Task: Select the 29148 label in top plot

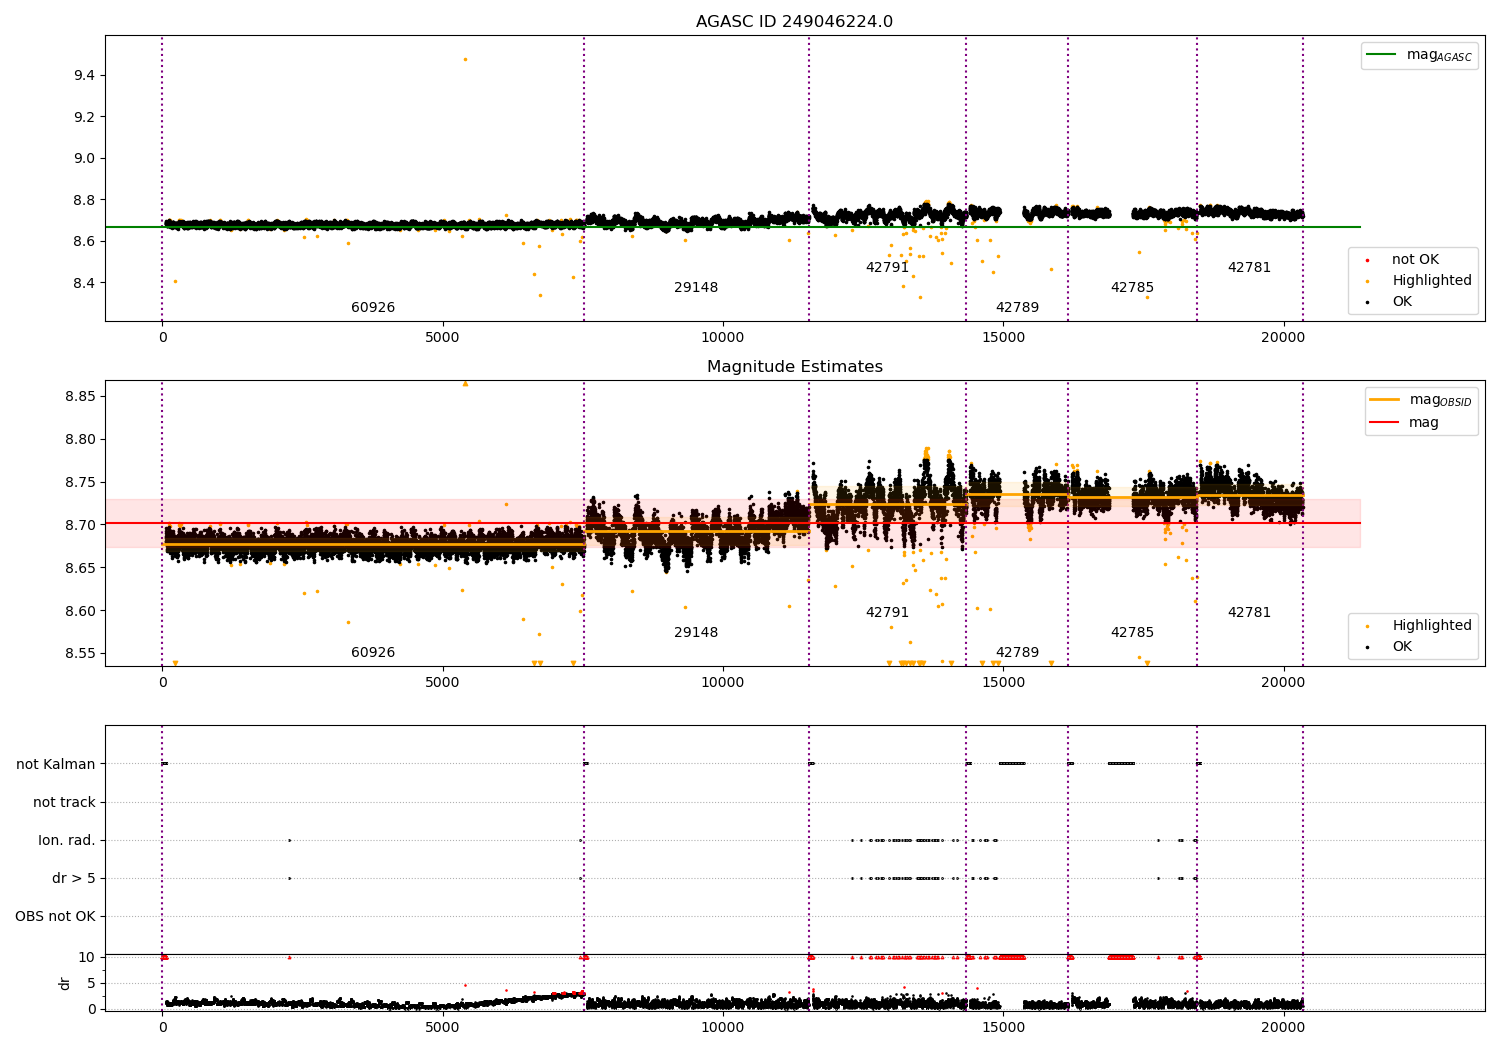Action: click(x=696, y=288)
